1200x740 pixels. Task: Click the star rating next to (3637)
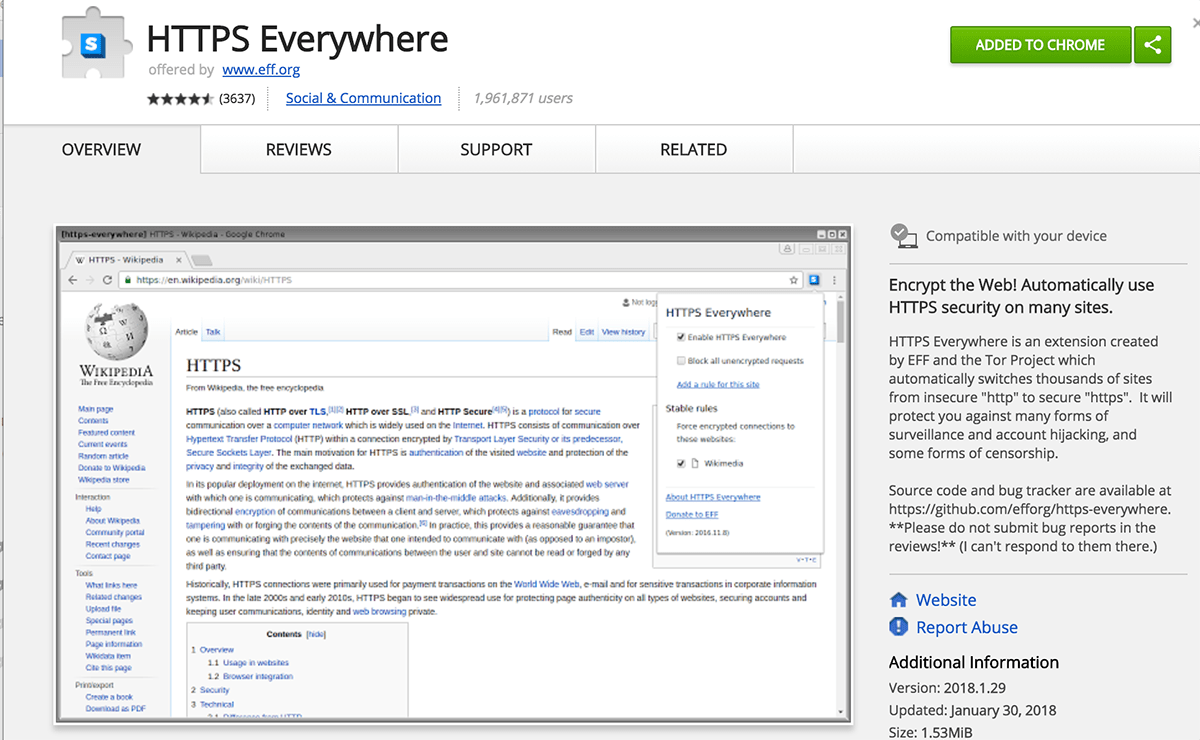pos(180,99)
